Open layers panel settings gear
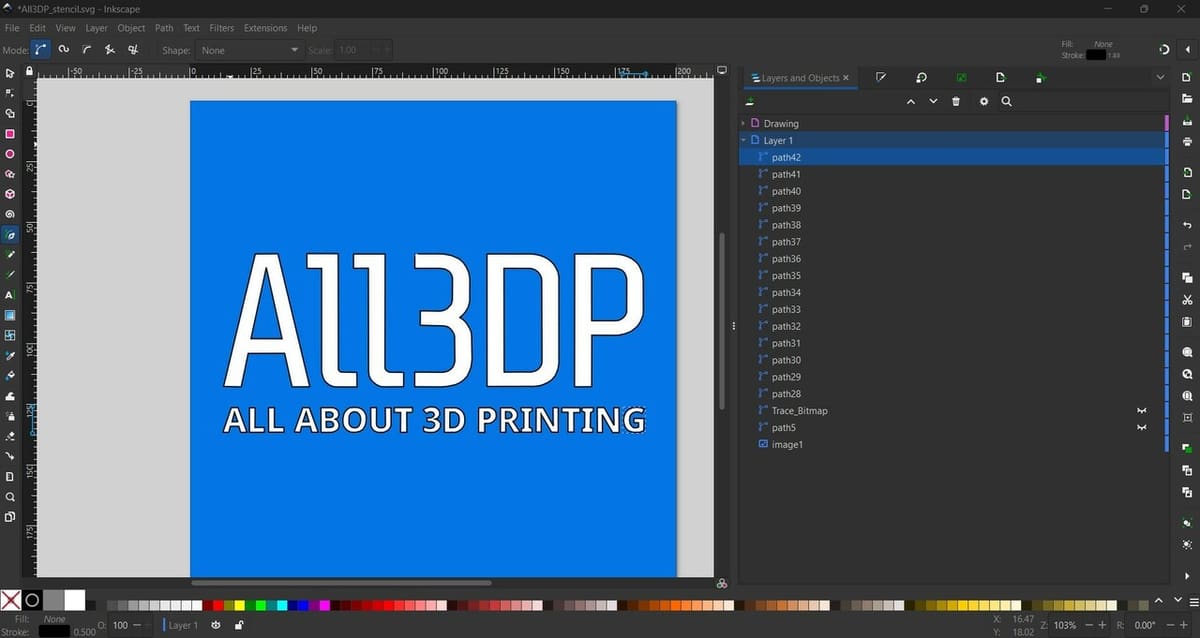 coord(984,101)
